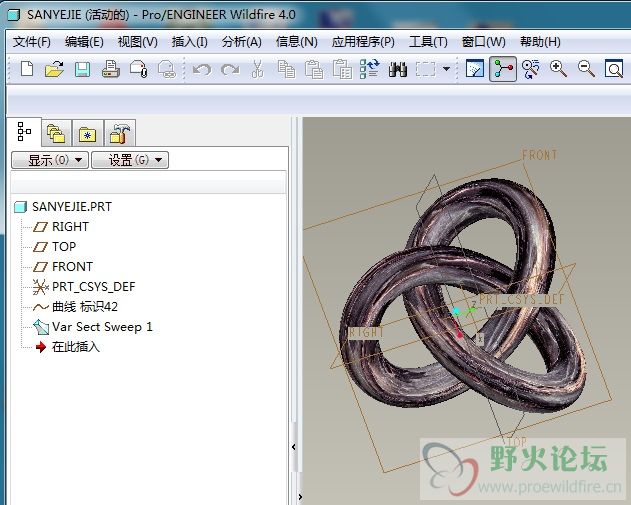
Task: Zoom in with magnifier plus icon
Action: click(x=559, y=69)
